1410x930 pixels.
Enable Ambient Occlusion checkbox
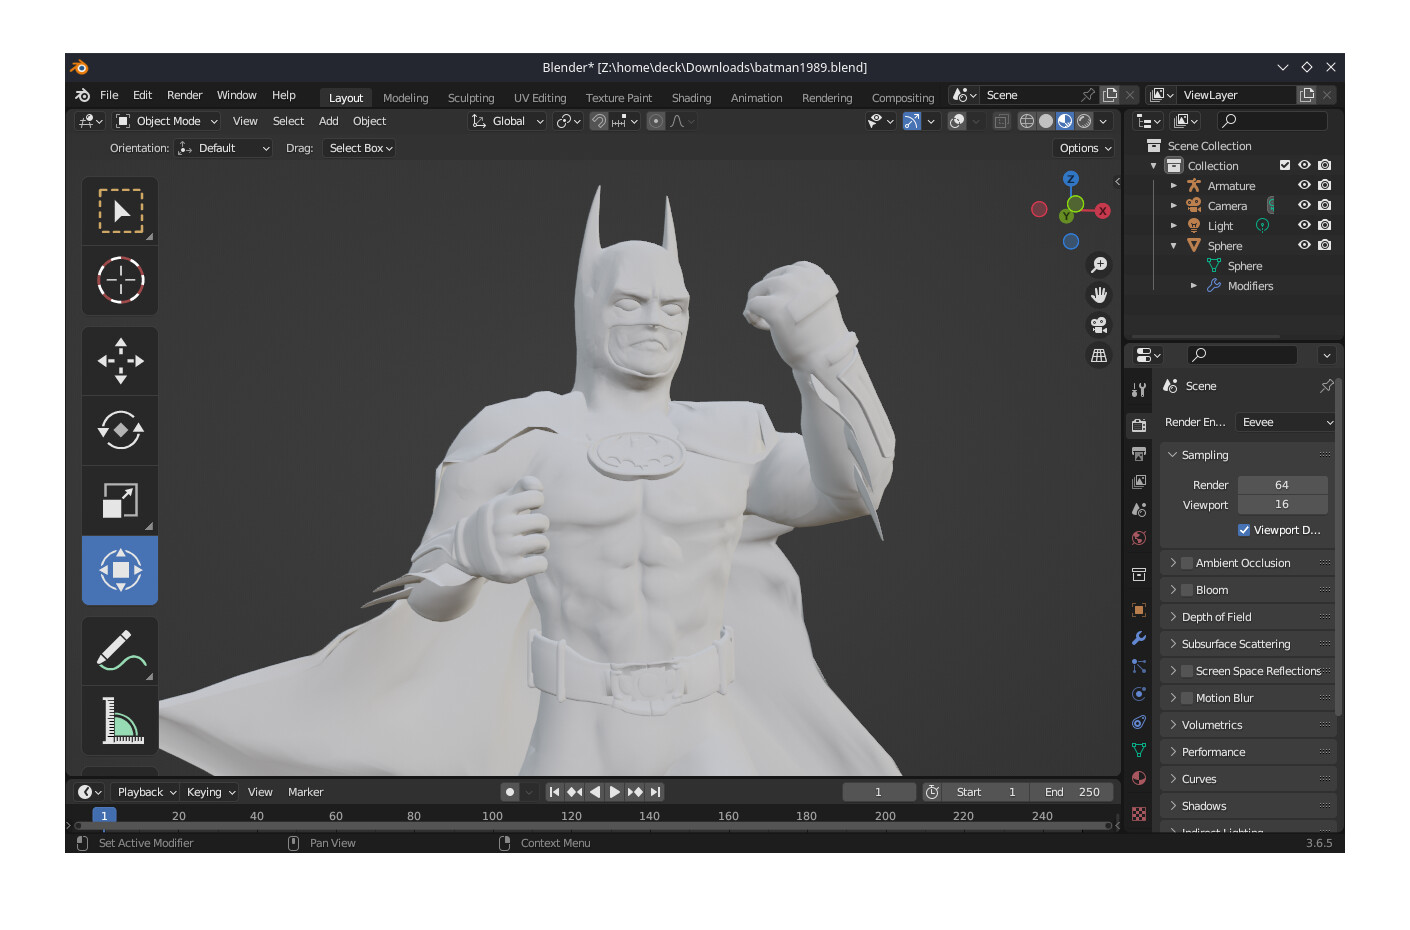(1187, 563)
